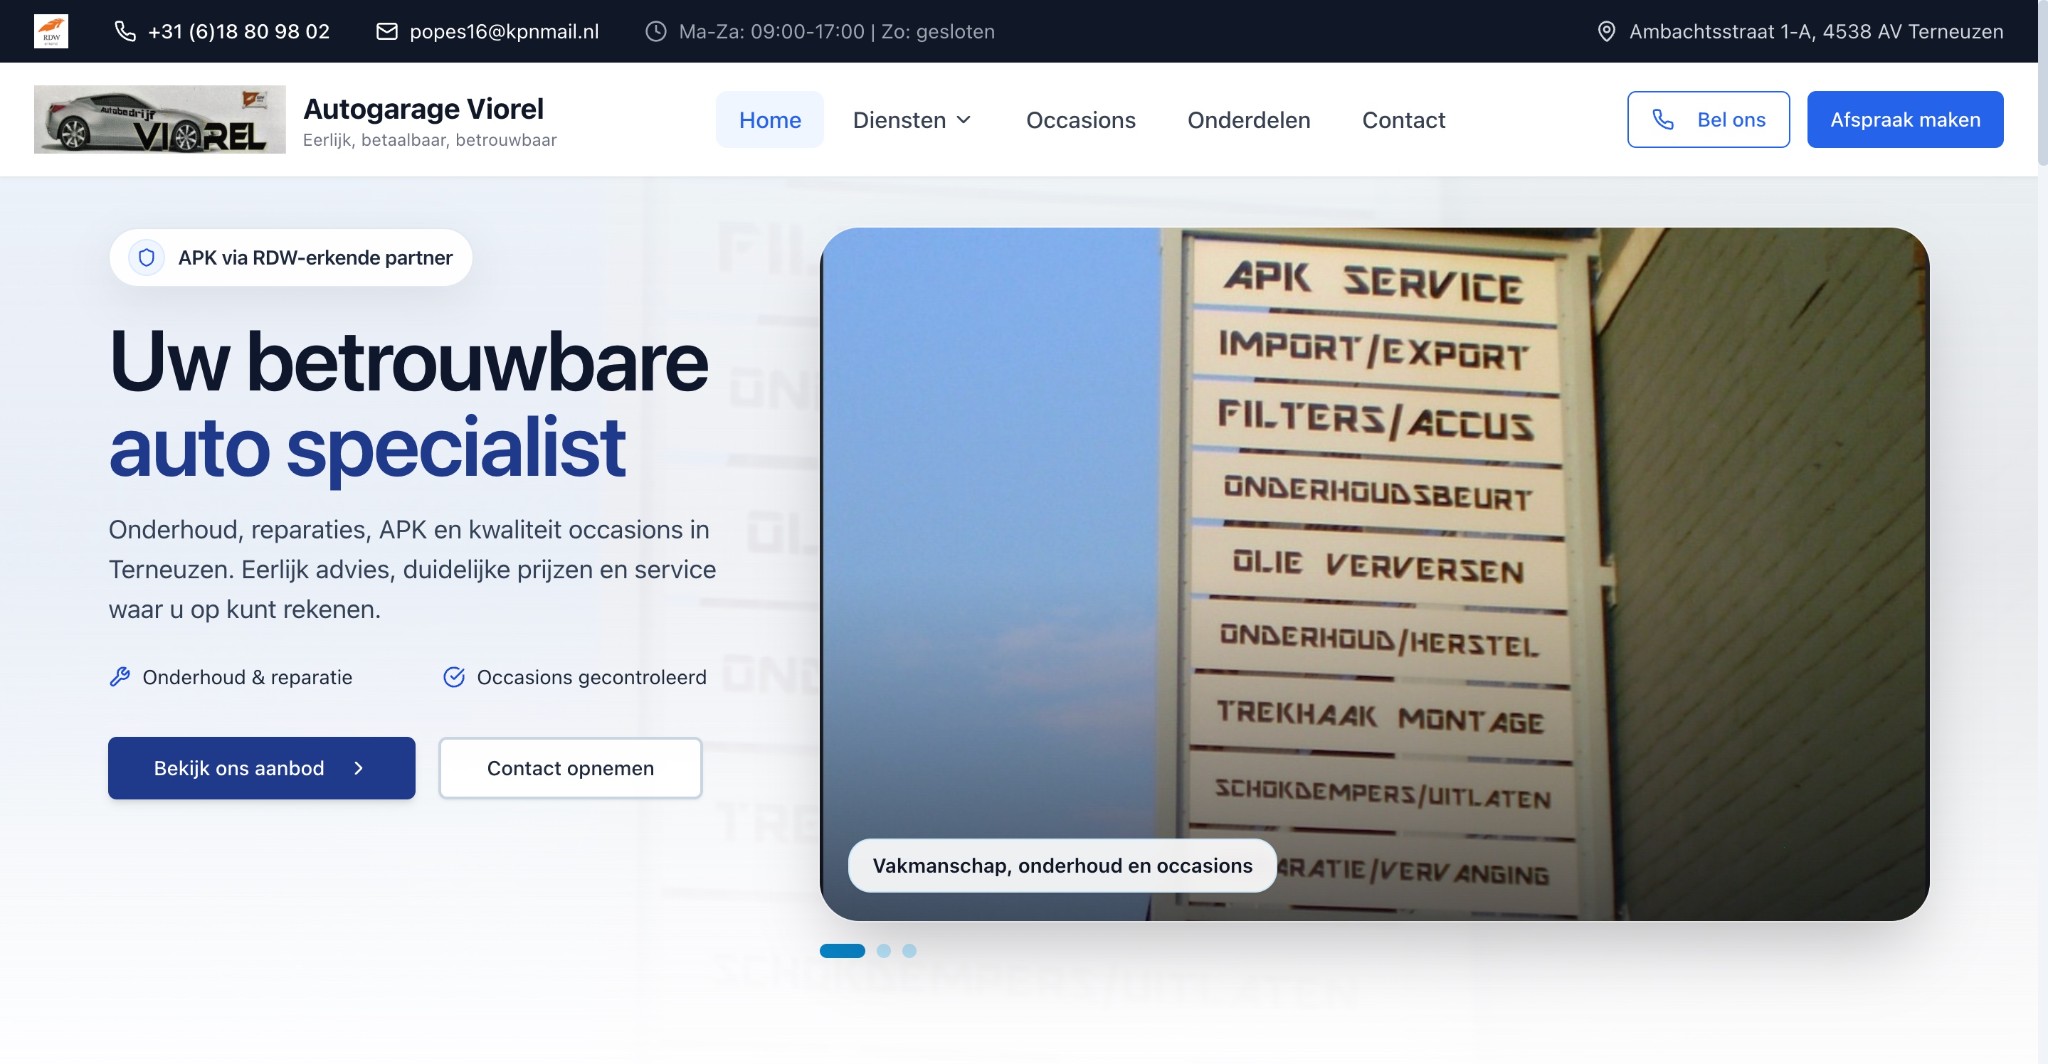Image resolution: width=2048 pixels, height=1064 pixels.
Task: Open the Occasions page
Action: click(1081, 120)
